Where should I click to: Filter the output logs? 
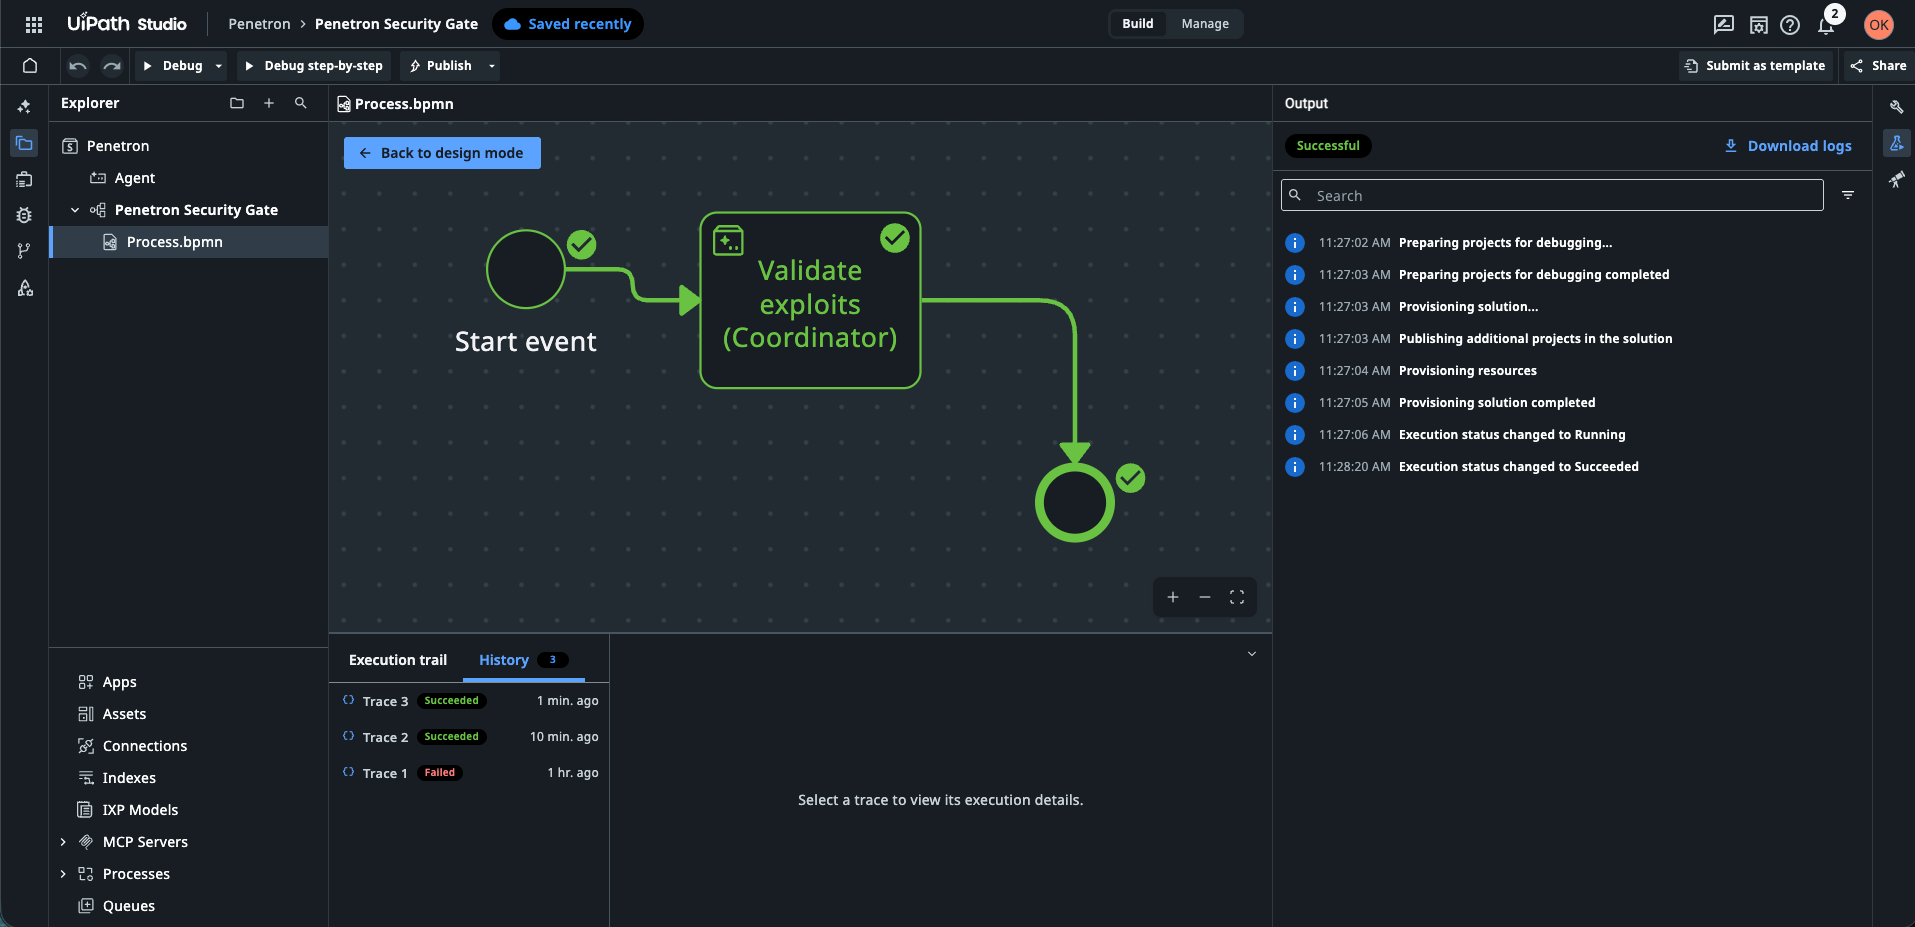pos(1848,195)
